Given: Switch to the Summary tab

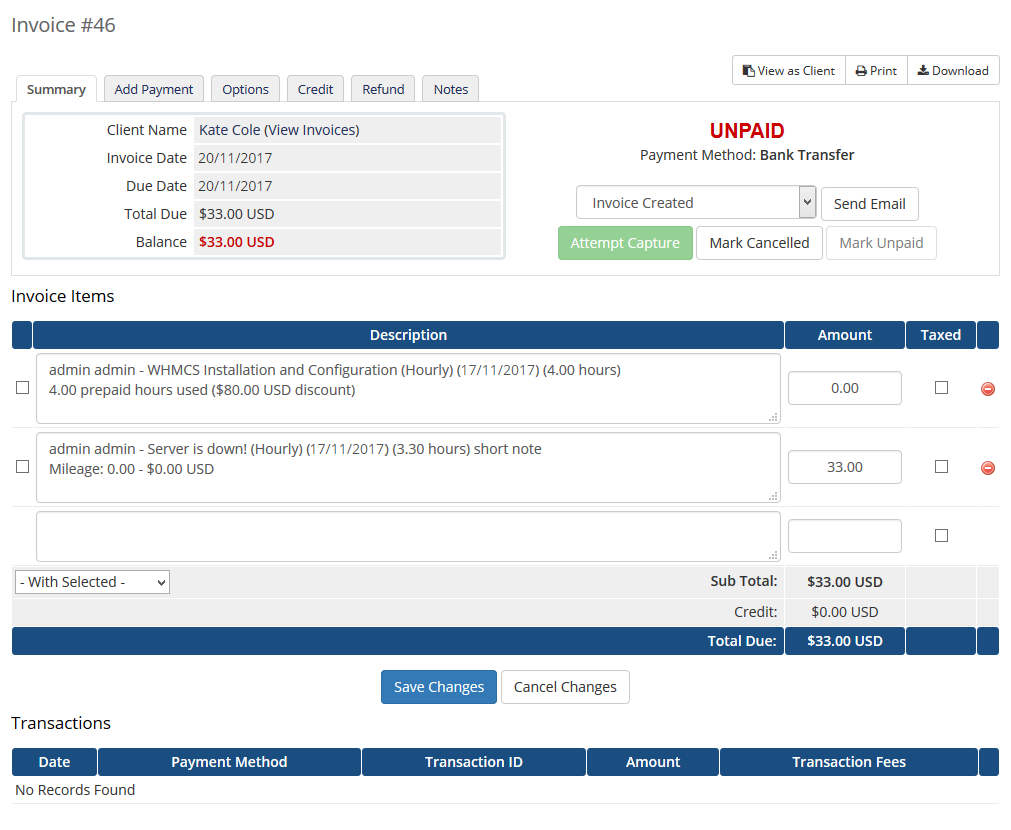Looking at the screenshot, I should pos(56,89).
